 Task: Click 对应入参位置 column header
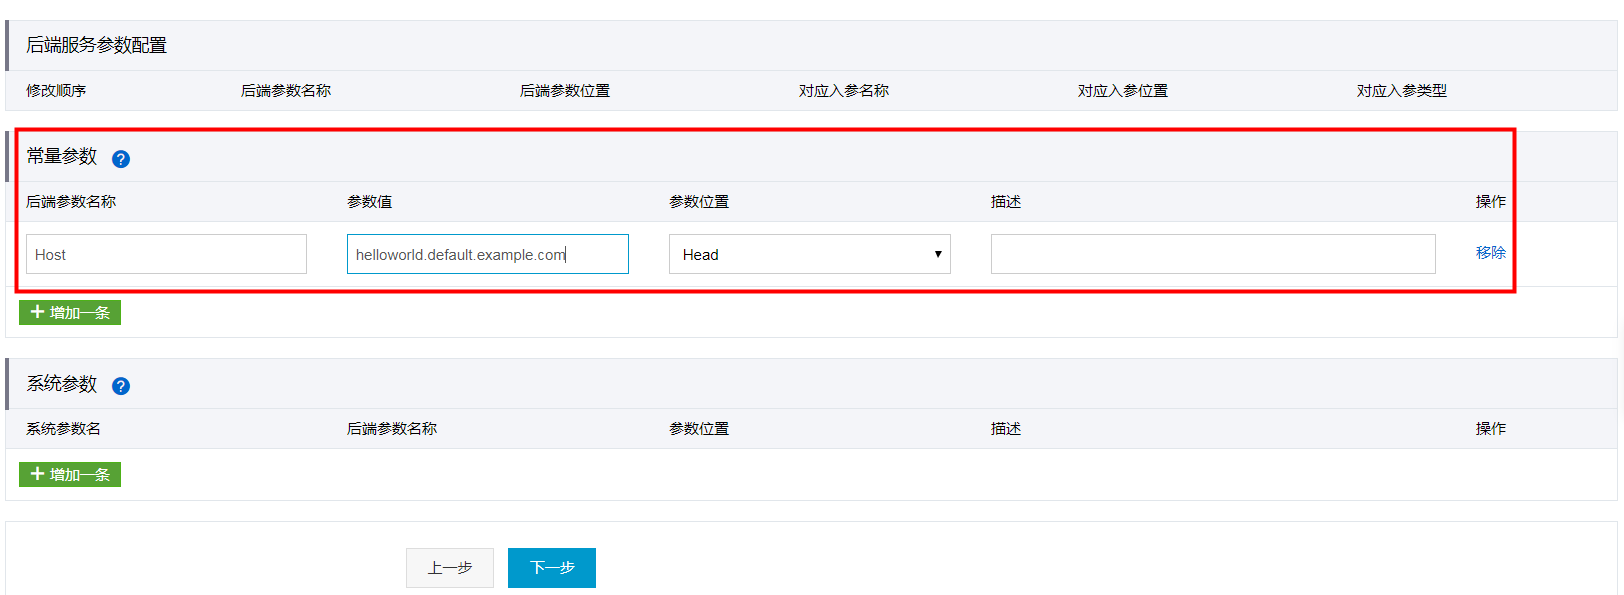1123,90
